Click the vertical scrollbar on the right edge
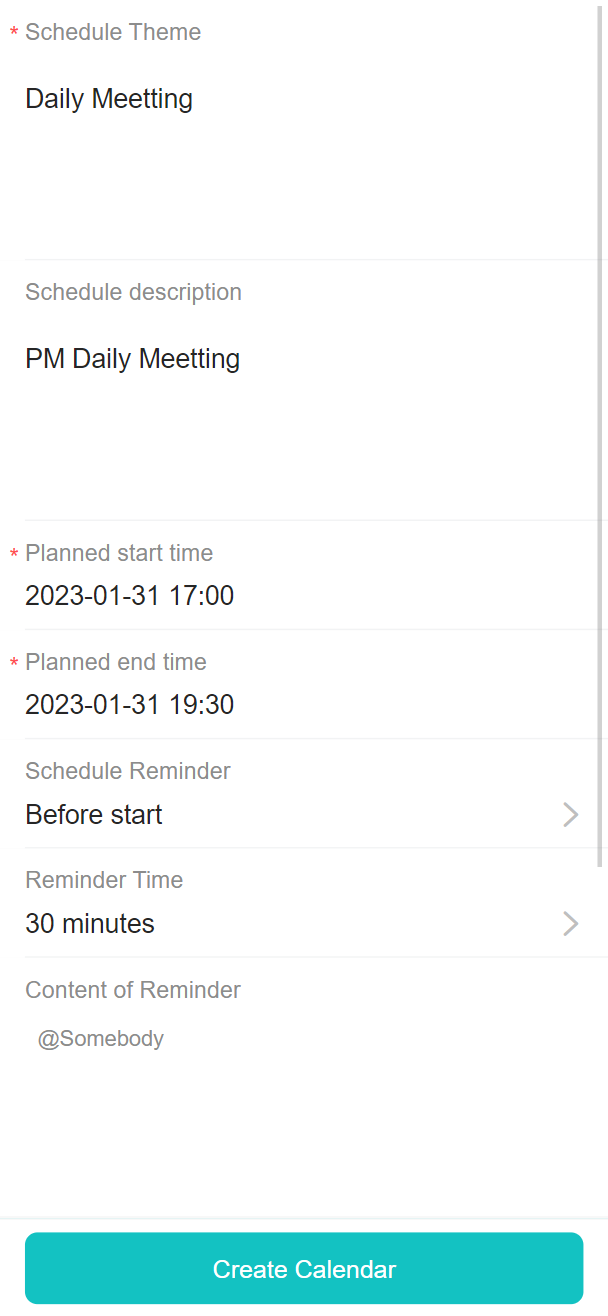 point(600,435)
